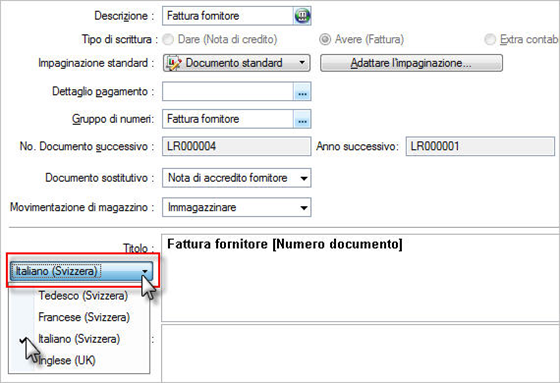Expand Impaginazione standard dropdown arrow
This screenshot has width=560, height=383.
tap(302, 63)
